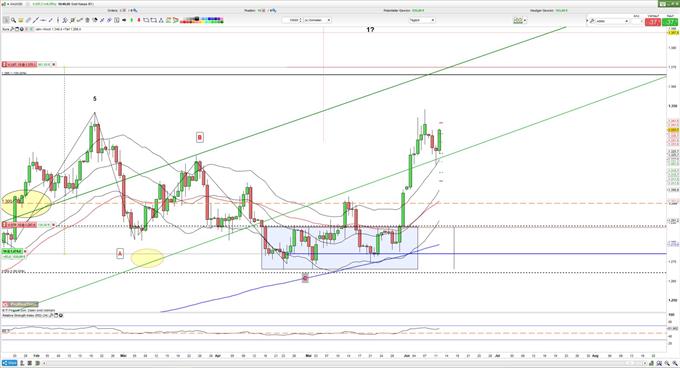The image size is (680, 368).
Task: Select the horizontal line drawing tool
Action: (x=43, y=20)
